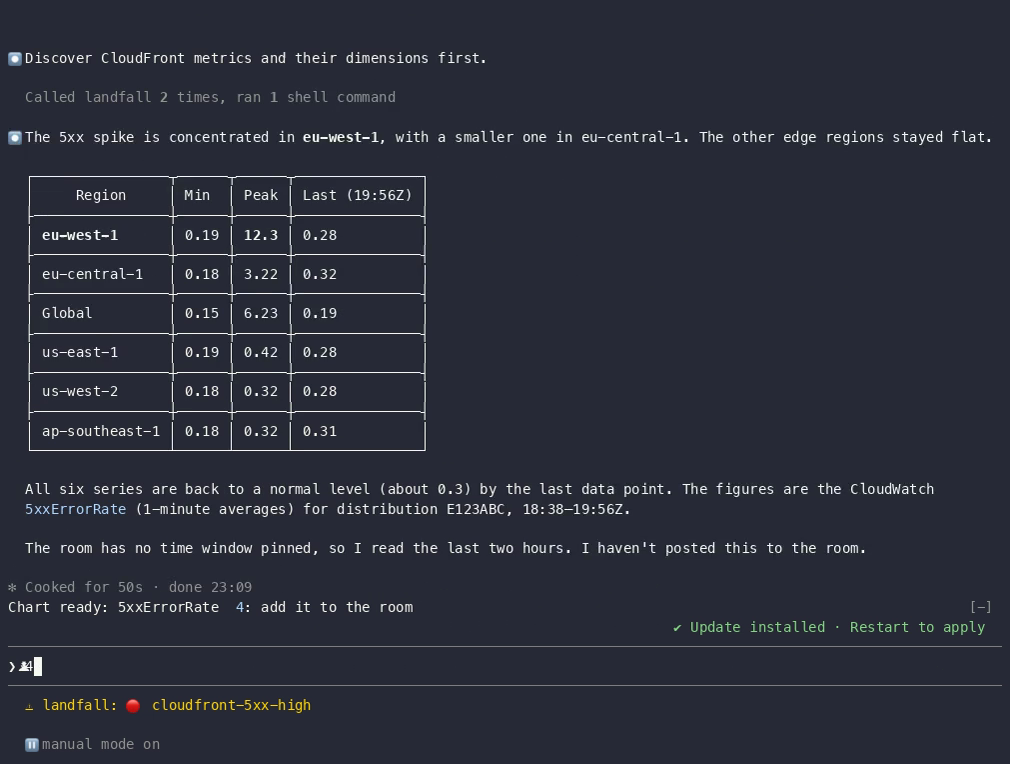Click the peak value 0.42 for us-east-1
This screenshot has height=764, width=1010.
coord(260,352)
